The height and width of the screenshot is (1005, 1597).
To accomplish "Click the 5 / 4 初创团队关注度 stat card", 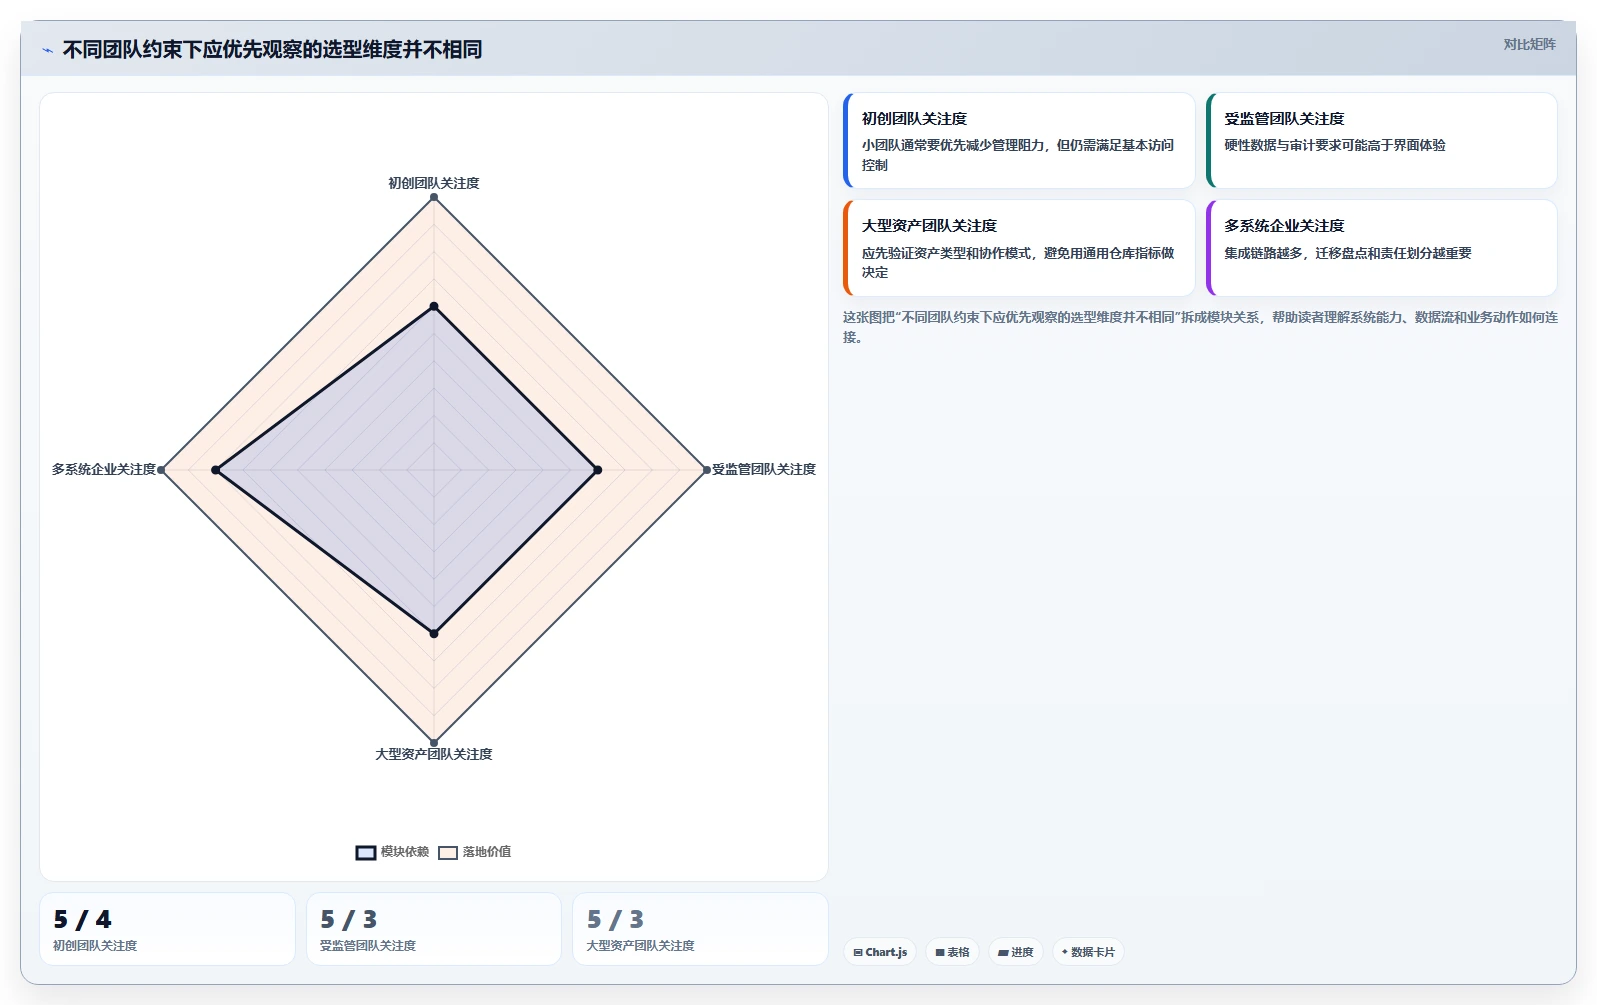I will (167, 929).
